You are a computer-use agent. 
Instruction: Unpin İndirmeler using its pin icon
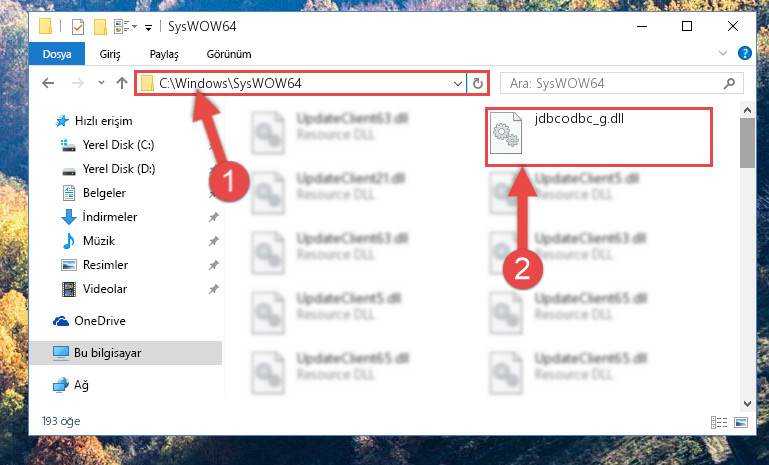coord(213,217)
